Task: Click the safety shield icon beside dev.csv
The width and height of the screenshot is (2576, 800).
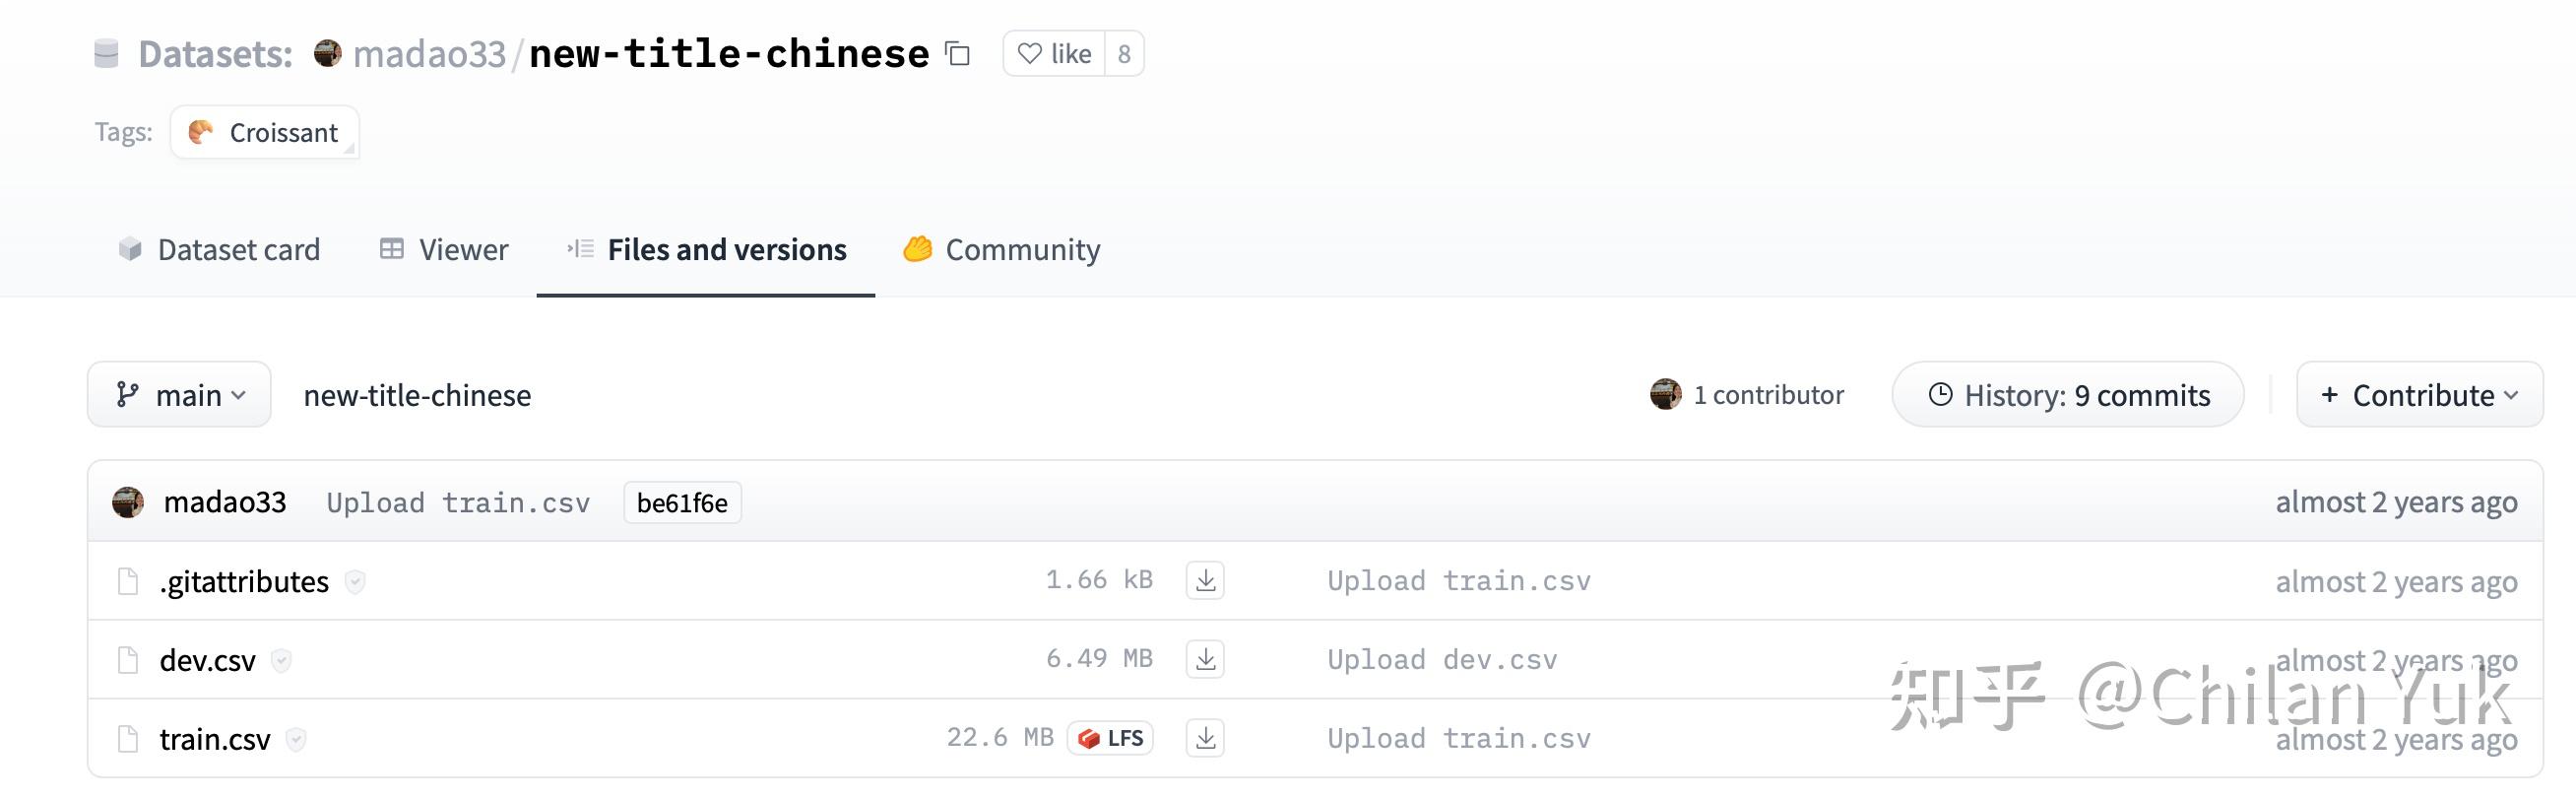Action: tap(282, 660)
